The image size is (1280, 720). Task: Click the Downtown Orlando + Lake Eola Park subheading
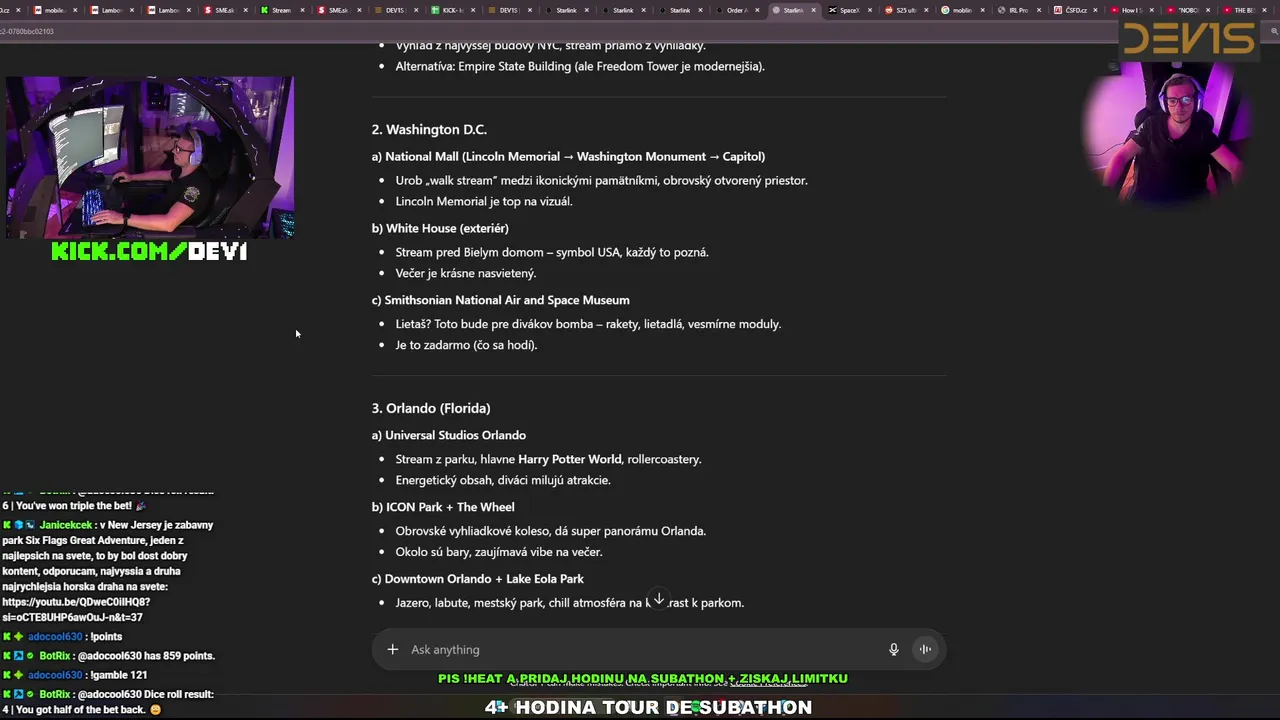pos(477,579)
